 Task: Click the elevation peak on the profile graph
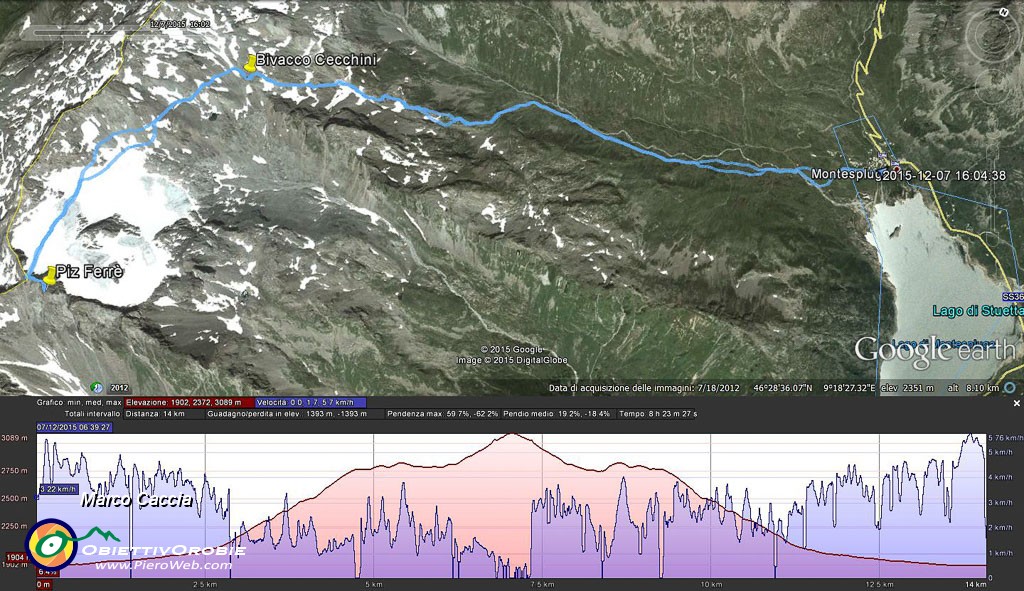(513, 434)
